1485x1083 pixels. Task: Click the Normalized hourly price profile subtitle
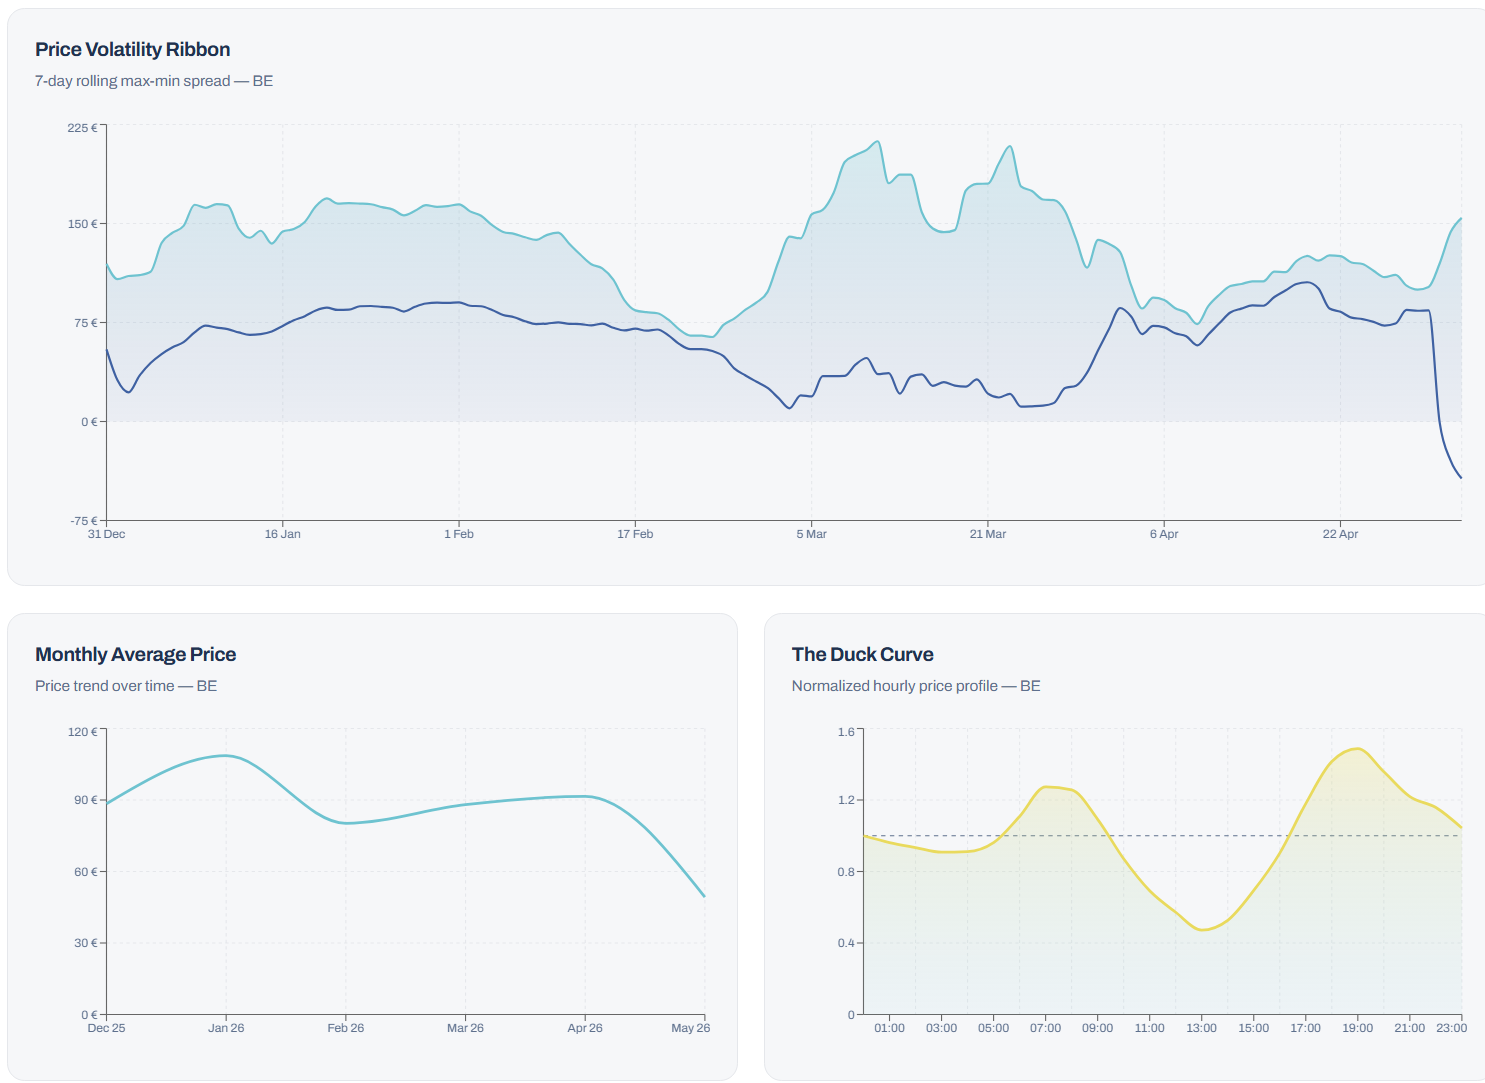point(916,686)
